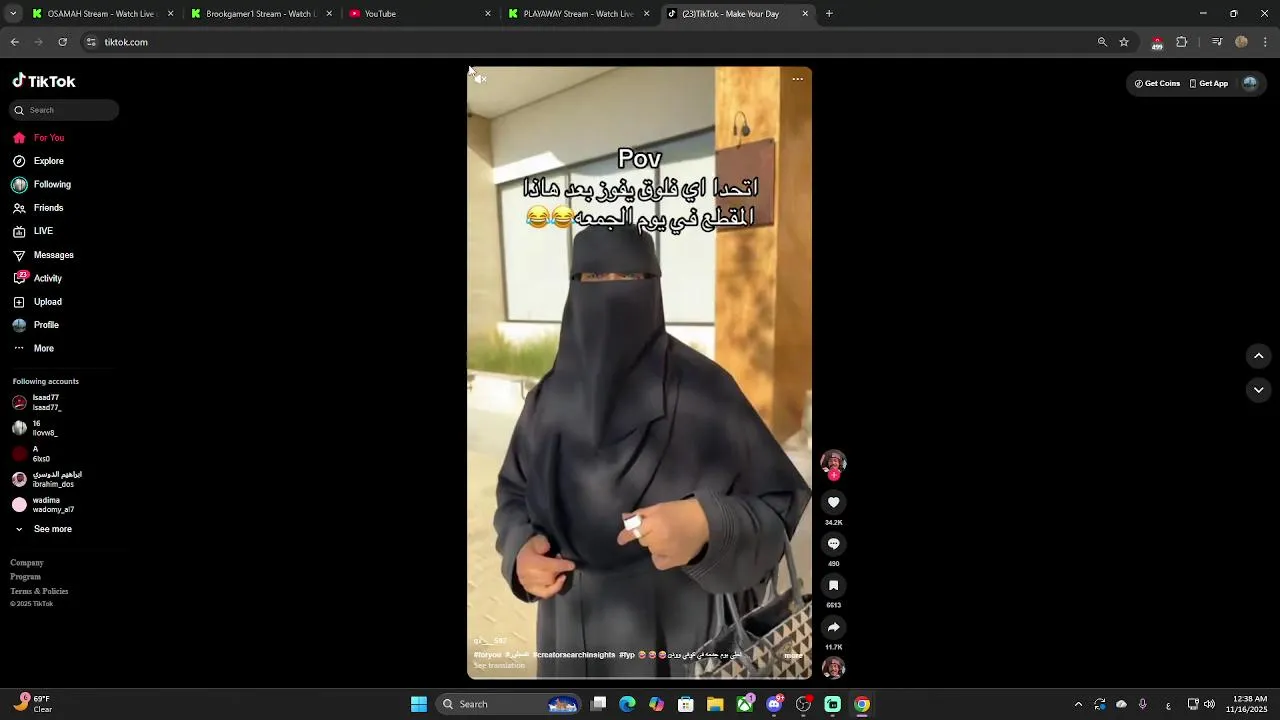Open Chrome three-dots menu

point(1265,42)
